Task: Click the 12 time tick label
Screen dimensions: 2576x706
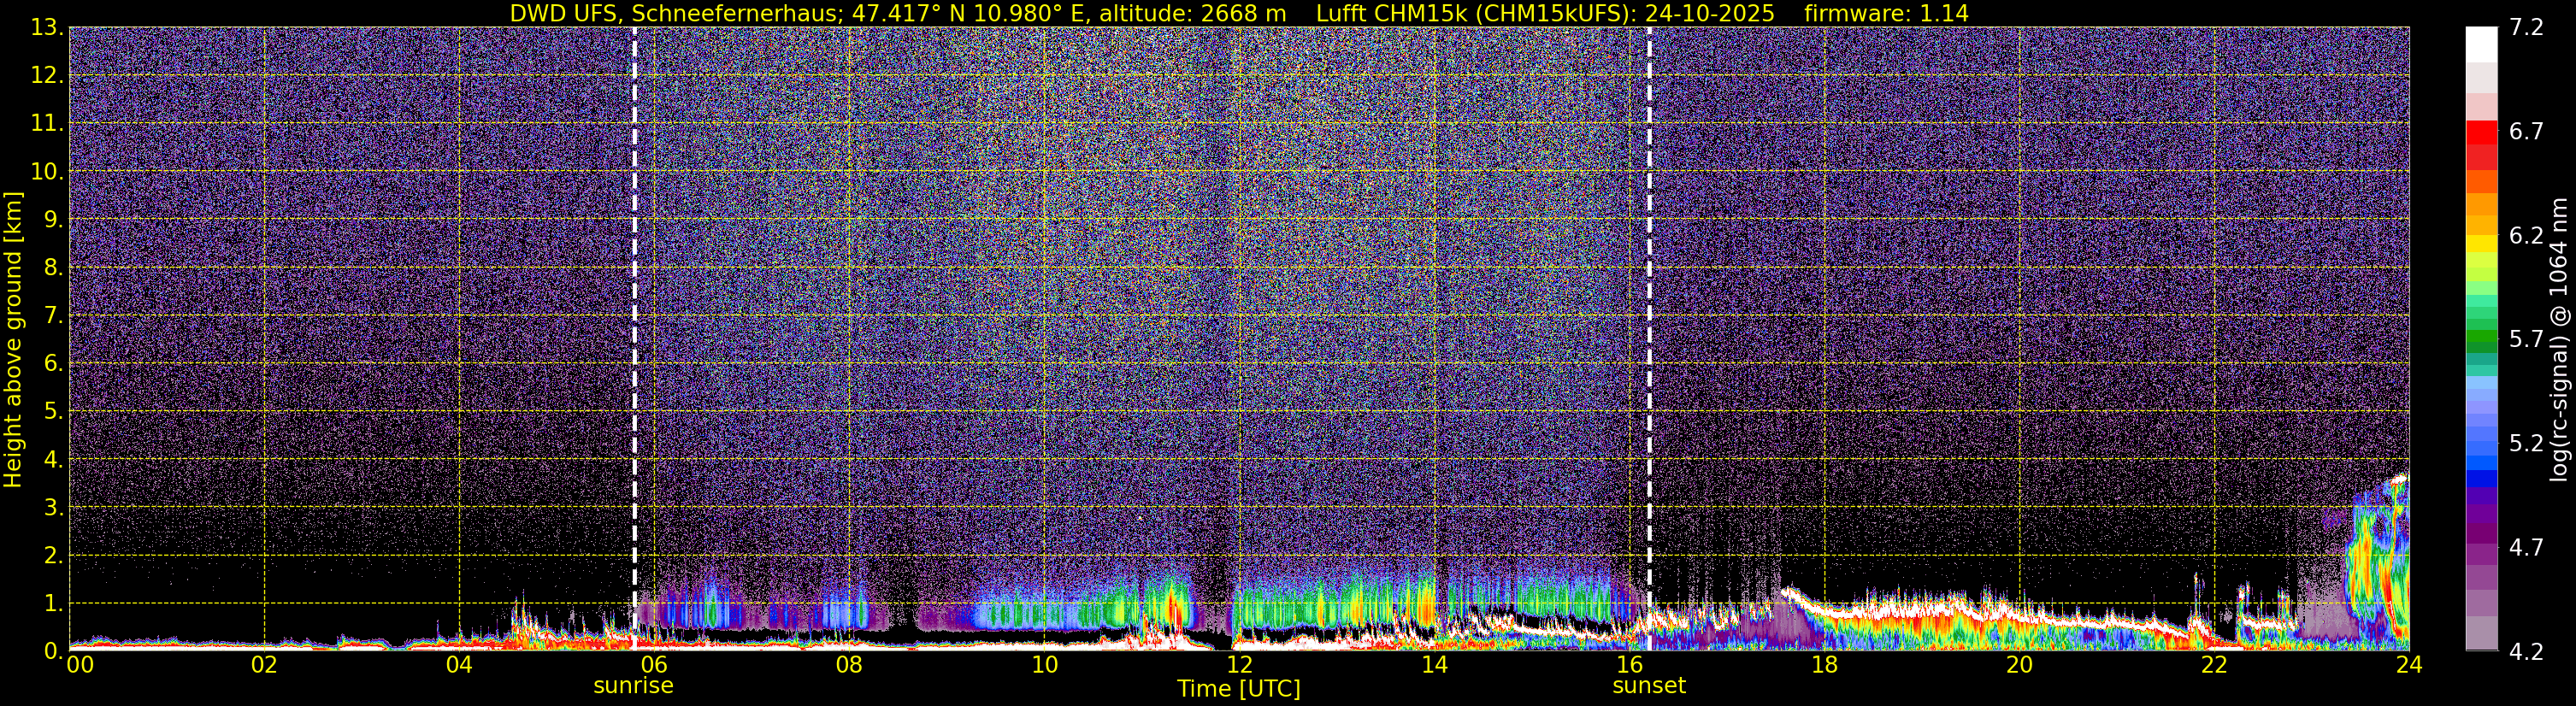Action: (1239, 665)
